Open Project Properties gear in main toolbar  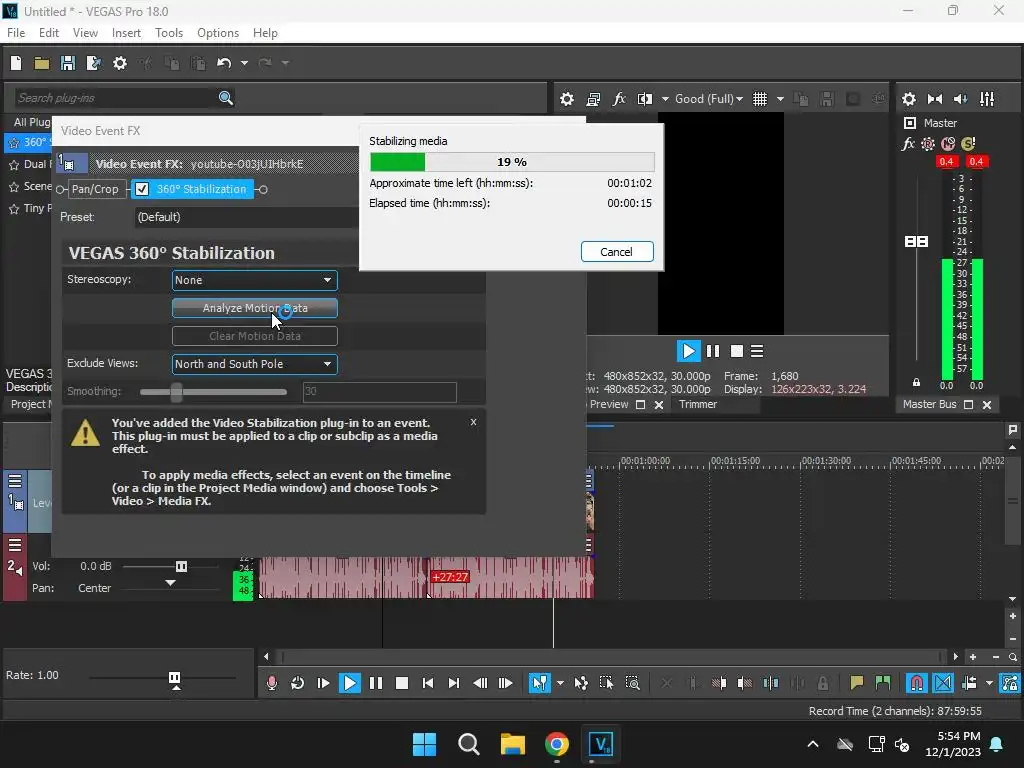coord(120,63)
